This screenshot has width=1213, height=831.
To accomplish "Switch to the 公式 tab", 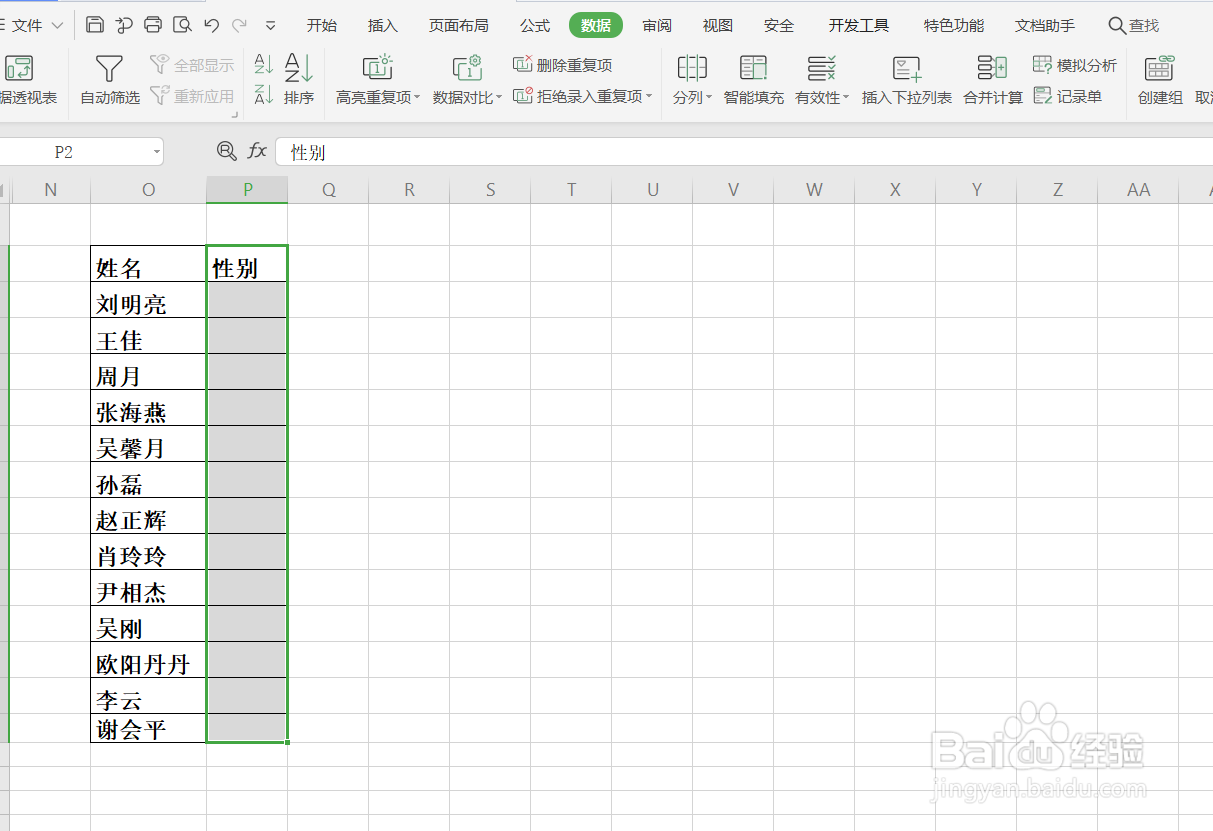I will pyautogui.click(x=535, y=25).
